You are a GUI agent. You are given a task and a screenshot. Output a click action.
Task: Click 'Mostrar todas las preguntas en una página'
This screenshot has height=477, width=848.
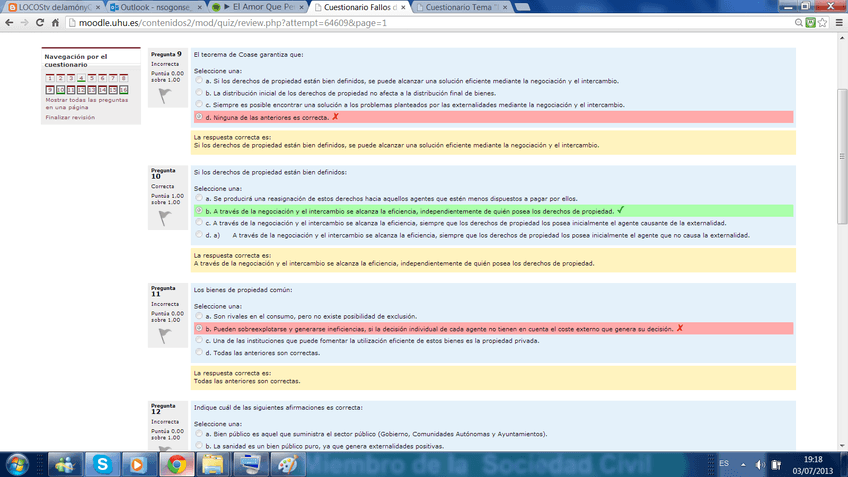click(x=86, y=104)
